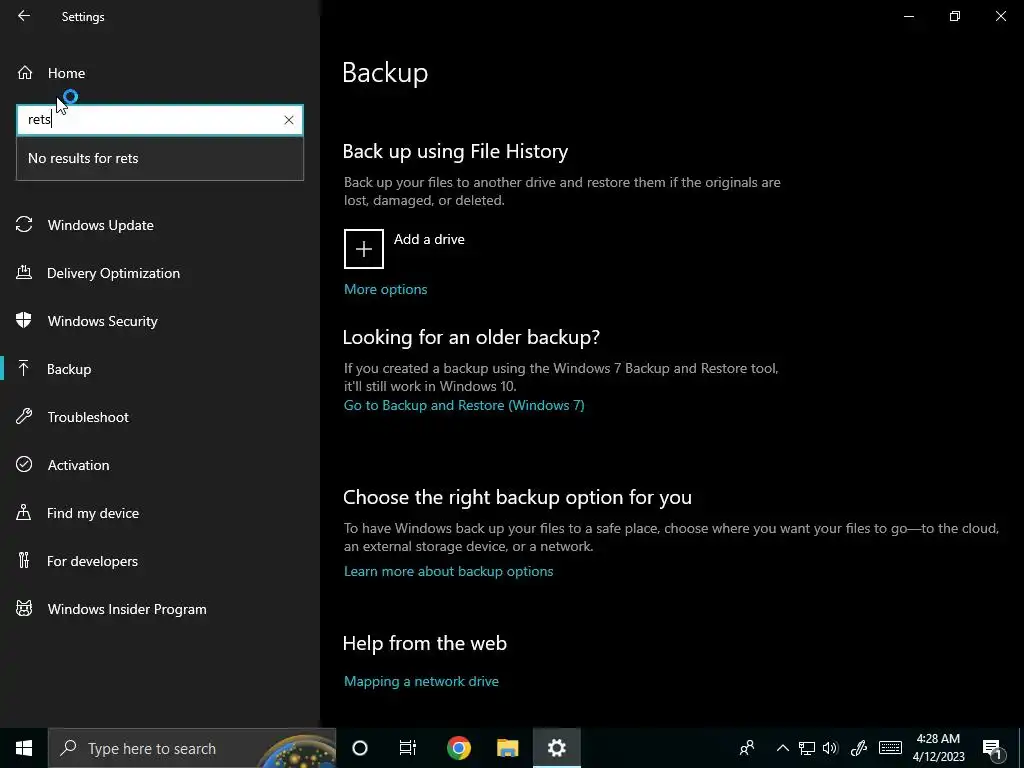
Task: Click the Delivery Optimization icon
Action: [x=24, y=272]
